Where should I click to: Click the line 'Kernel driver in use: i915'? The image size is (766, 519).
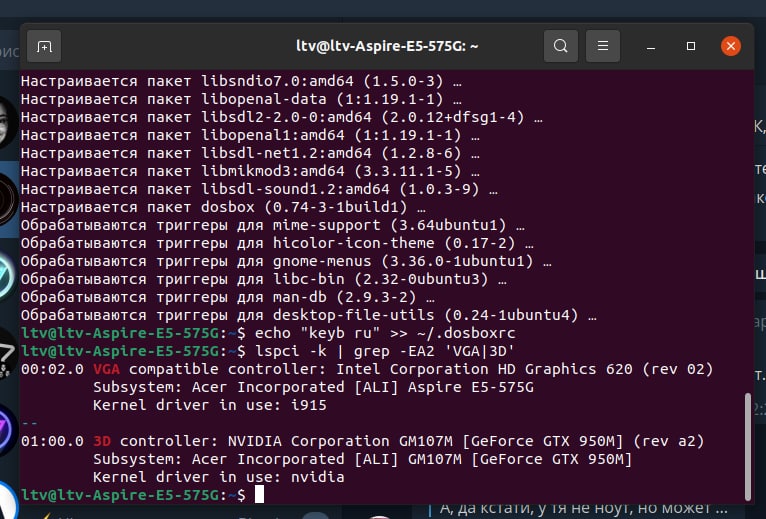(x=210, y=405)
